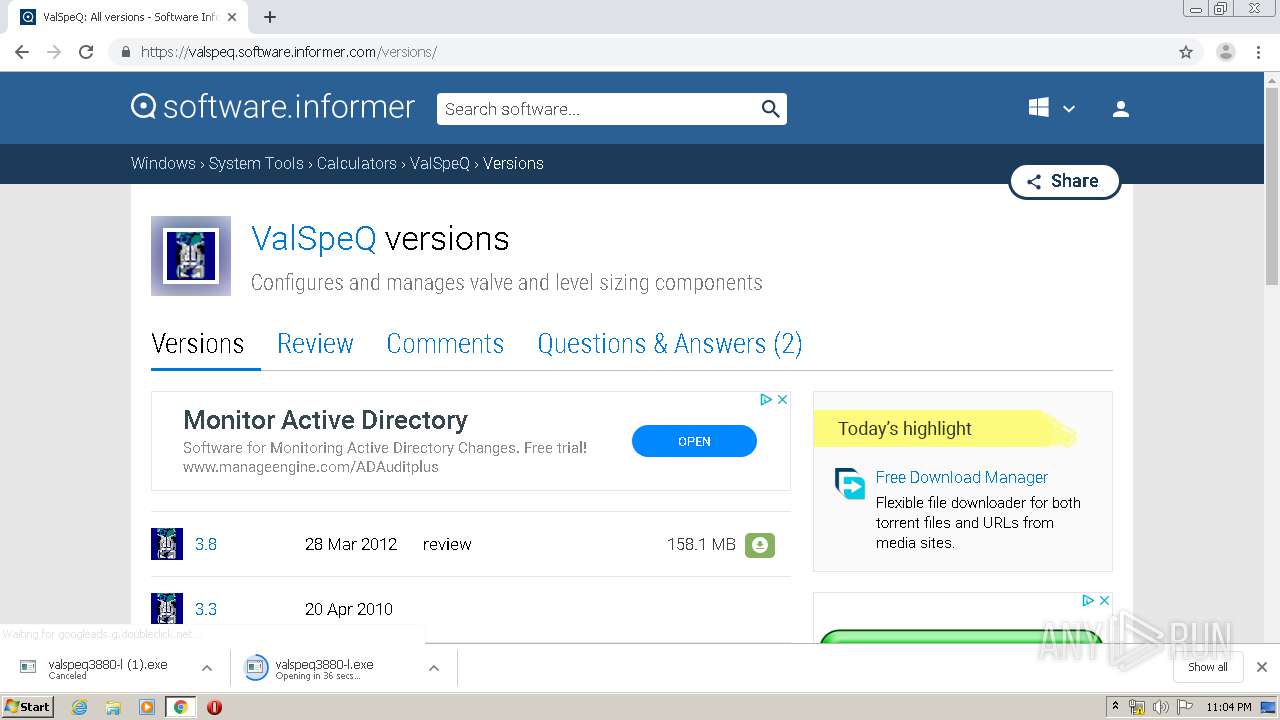Switch to the Comments tab
This screenshot has width=1280, height=720.
tap(445, 344)
